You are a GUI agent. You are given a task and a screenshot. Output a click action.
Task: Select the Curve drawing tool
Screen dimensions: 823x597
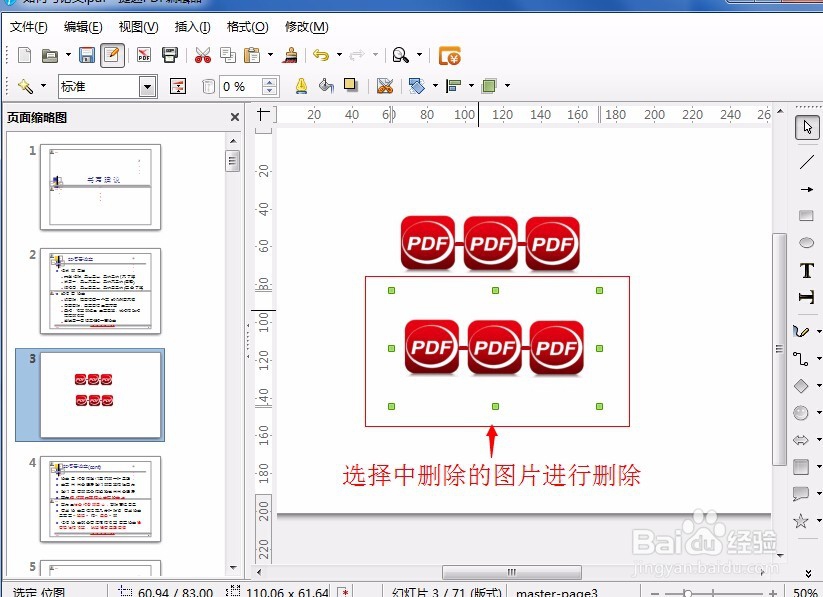[800, 331]
